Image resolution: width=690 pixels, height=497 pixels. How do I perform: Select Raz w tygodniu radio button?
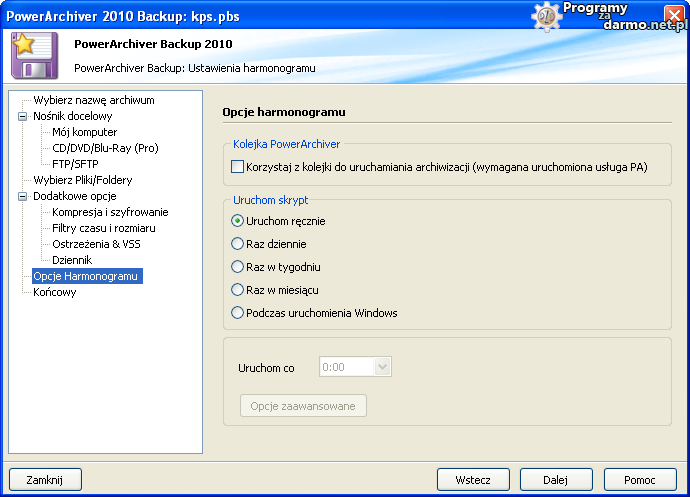coord(238,267)
